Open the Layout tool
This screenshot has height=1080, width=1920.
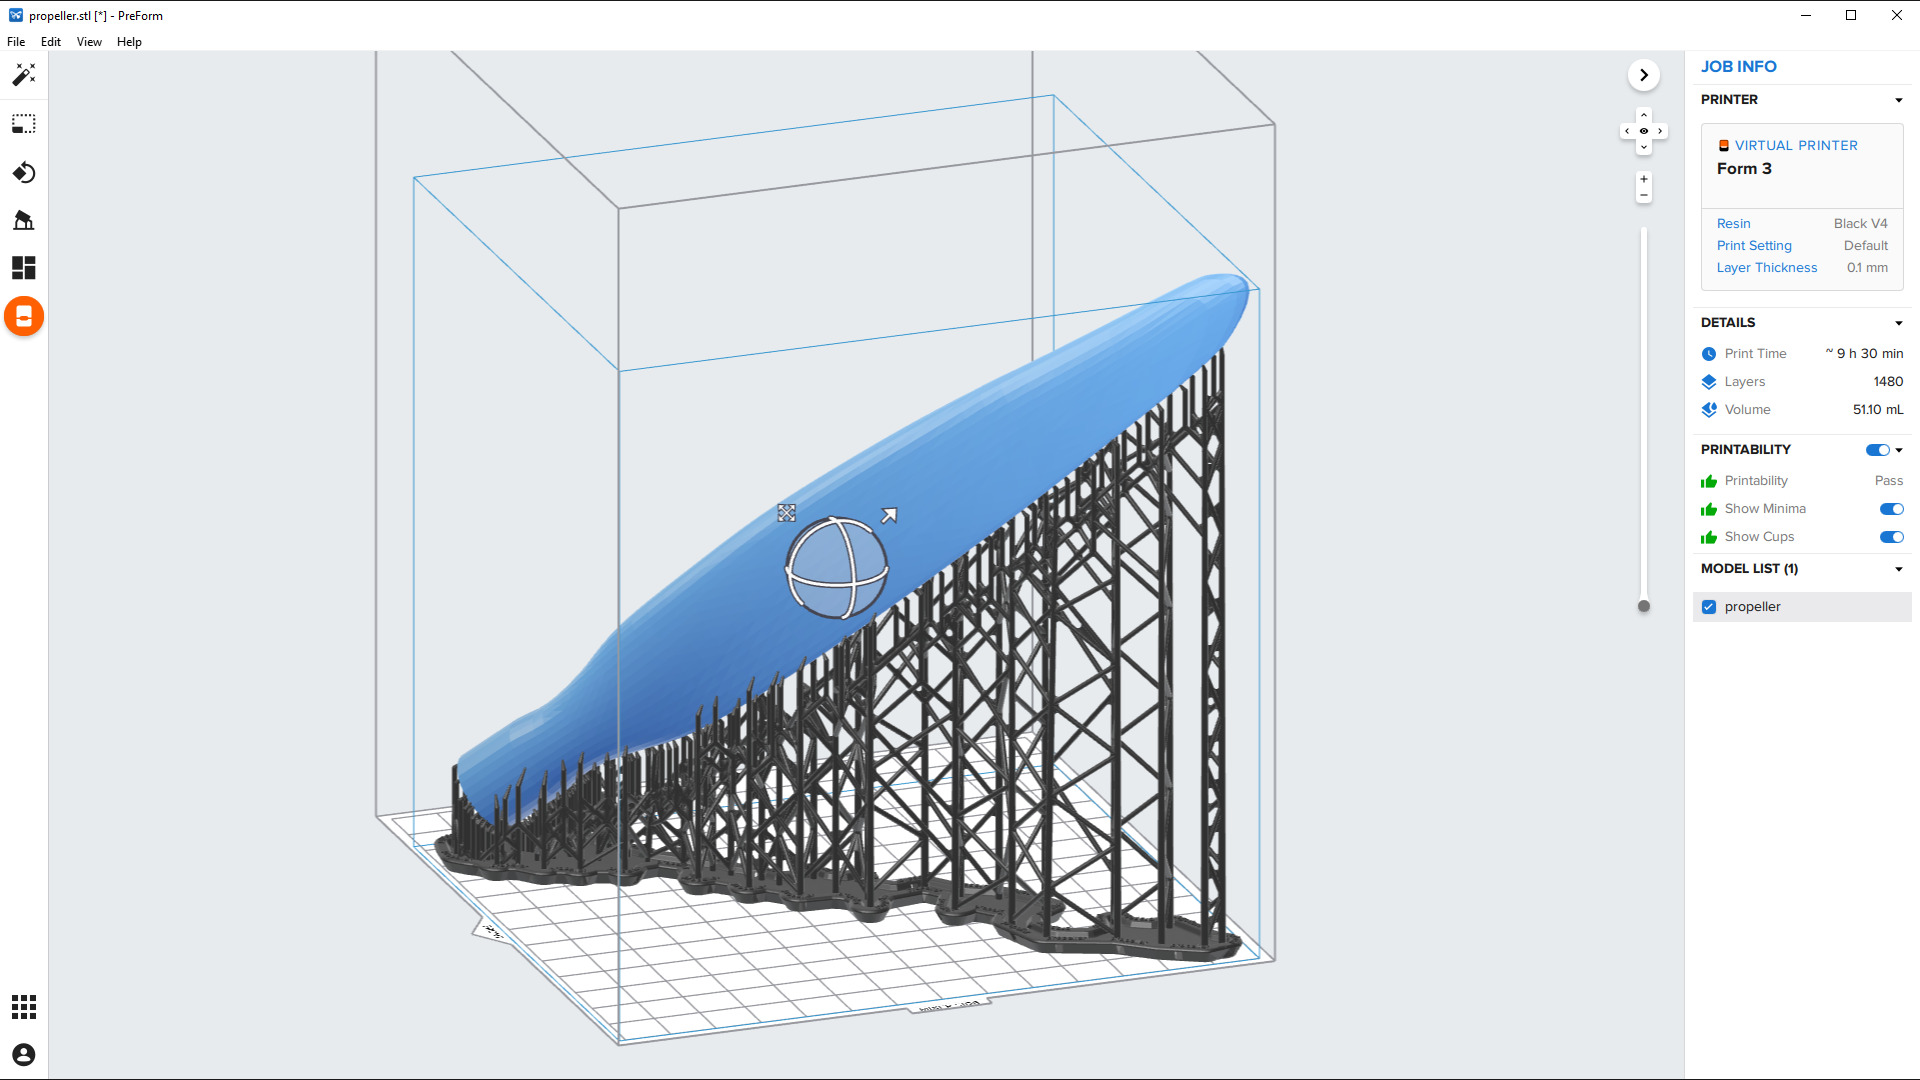(24, 268)
